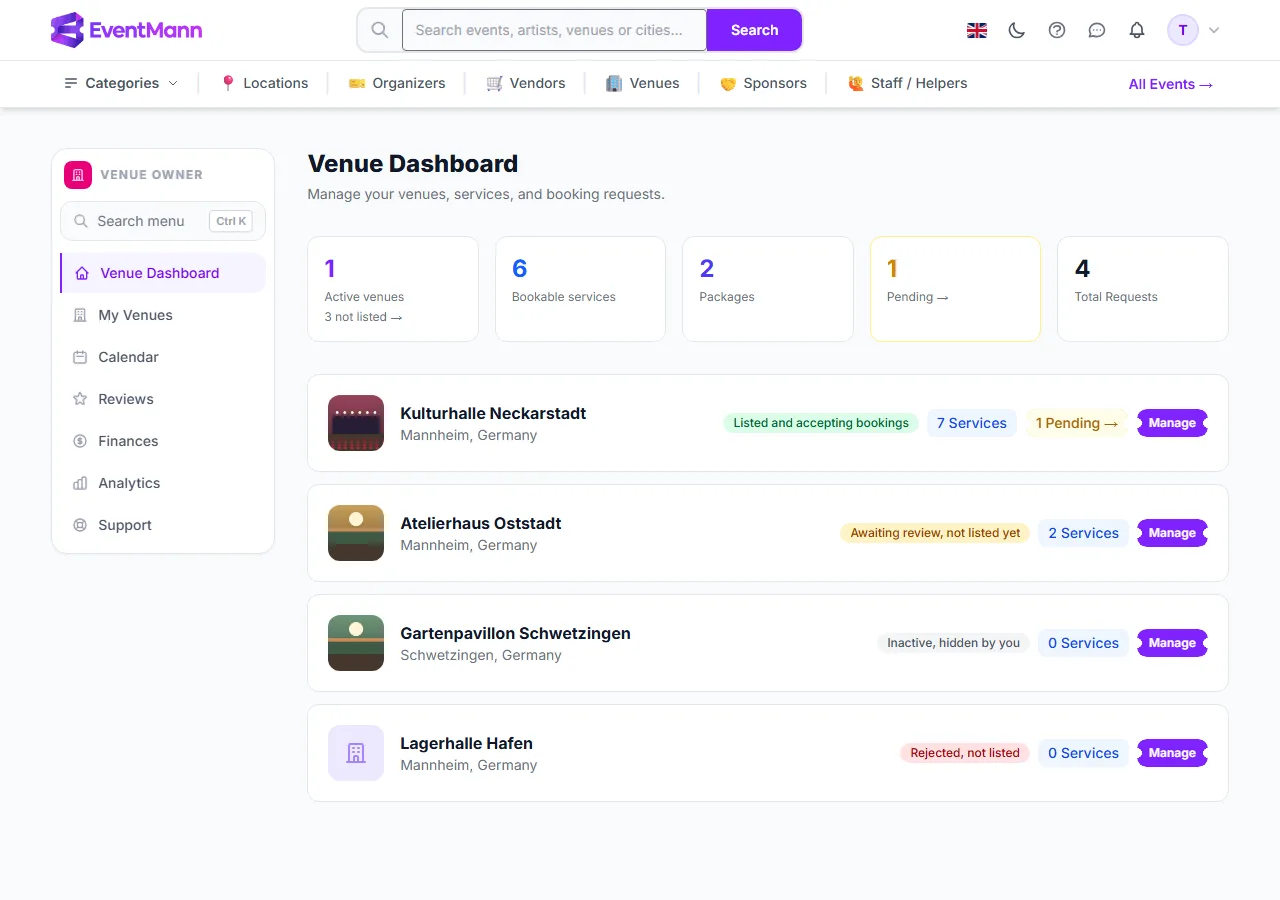Viewport: 1280px width, 900px height.
Task: Click the pink Venue Owner badge icon
Action: pyautogui.click(x=78, y=174)
